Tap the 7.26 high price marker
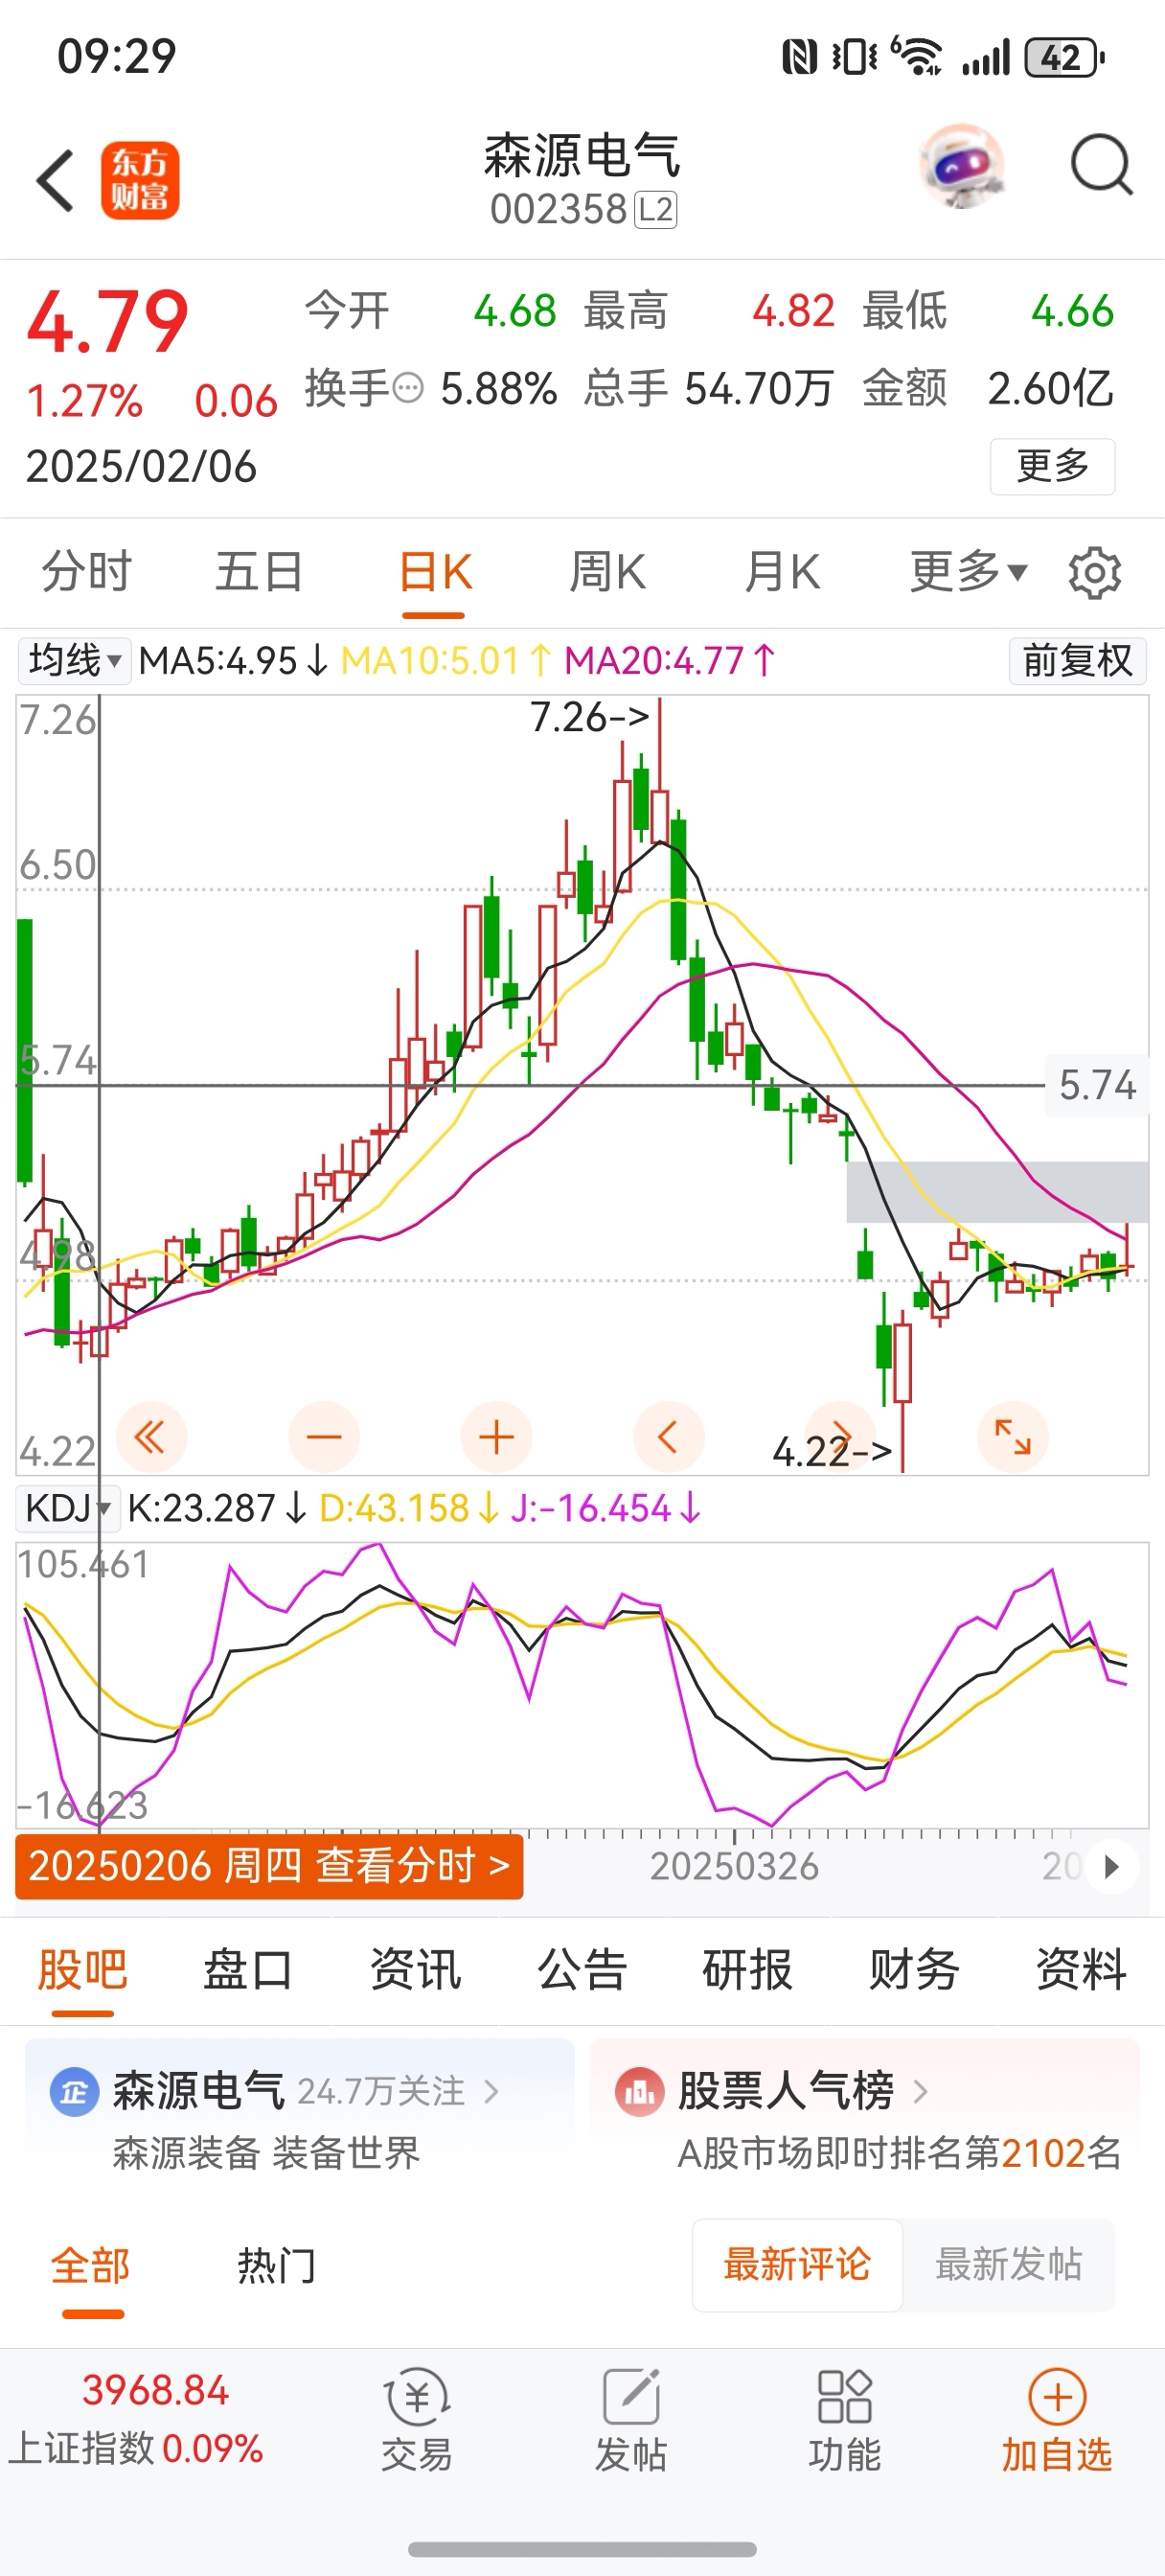This screenshot has width=1165, height=2576. point(590,717)
